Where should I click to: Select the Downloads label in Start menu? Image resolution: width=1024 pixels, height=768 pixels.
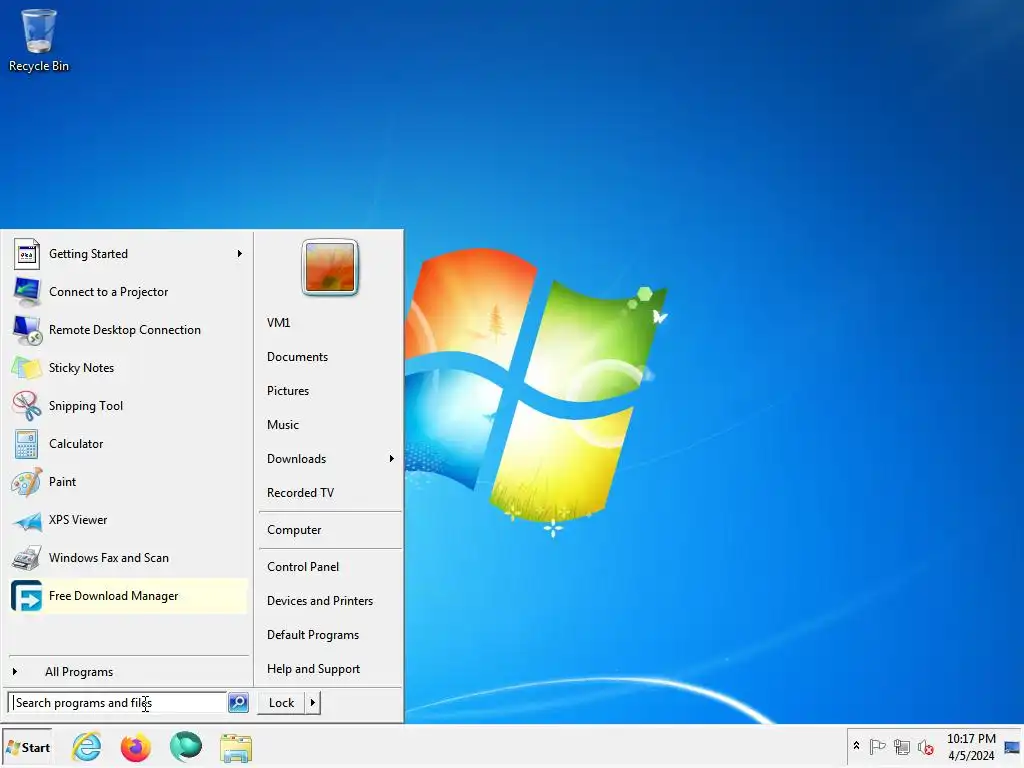(x=296, y=458)
